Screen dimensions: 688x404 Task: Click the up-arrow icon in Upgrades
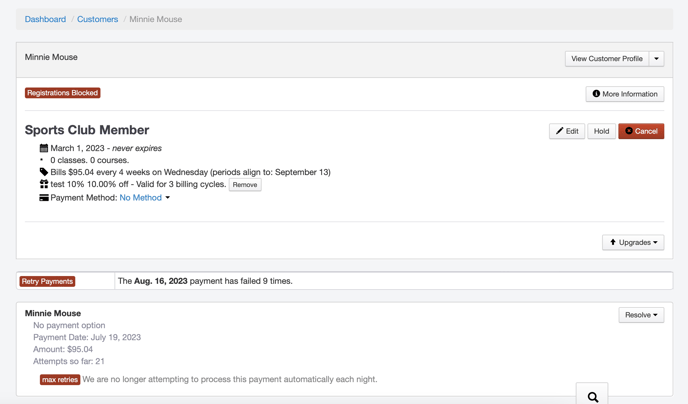point(613,242)
